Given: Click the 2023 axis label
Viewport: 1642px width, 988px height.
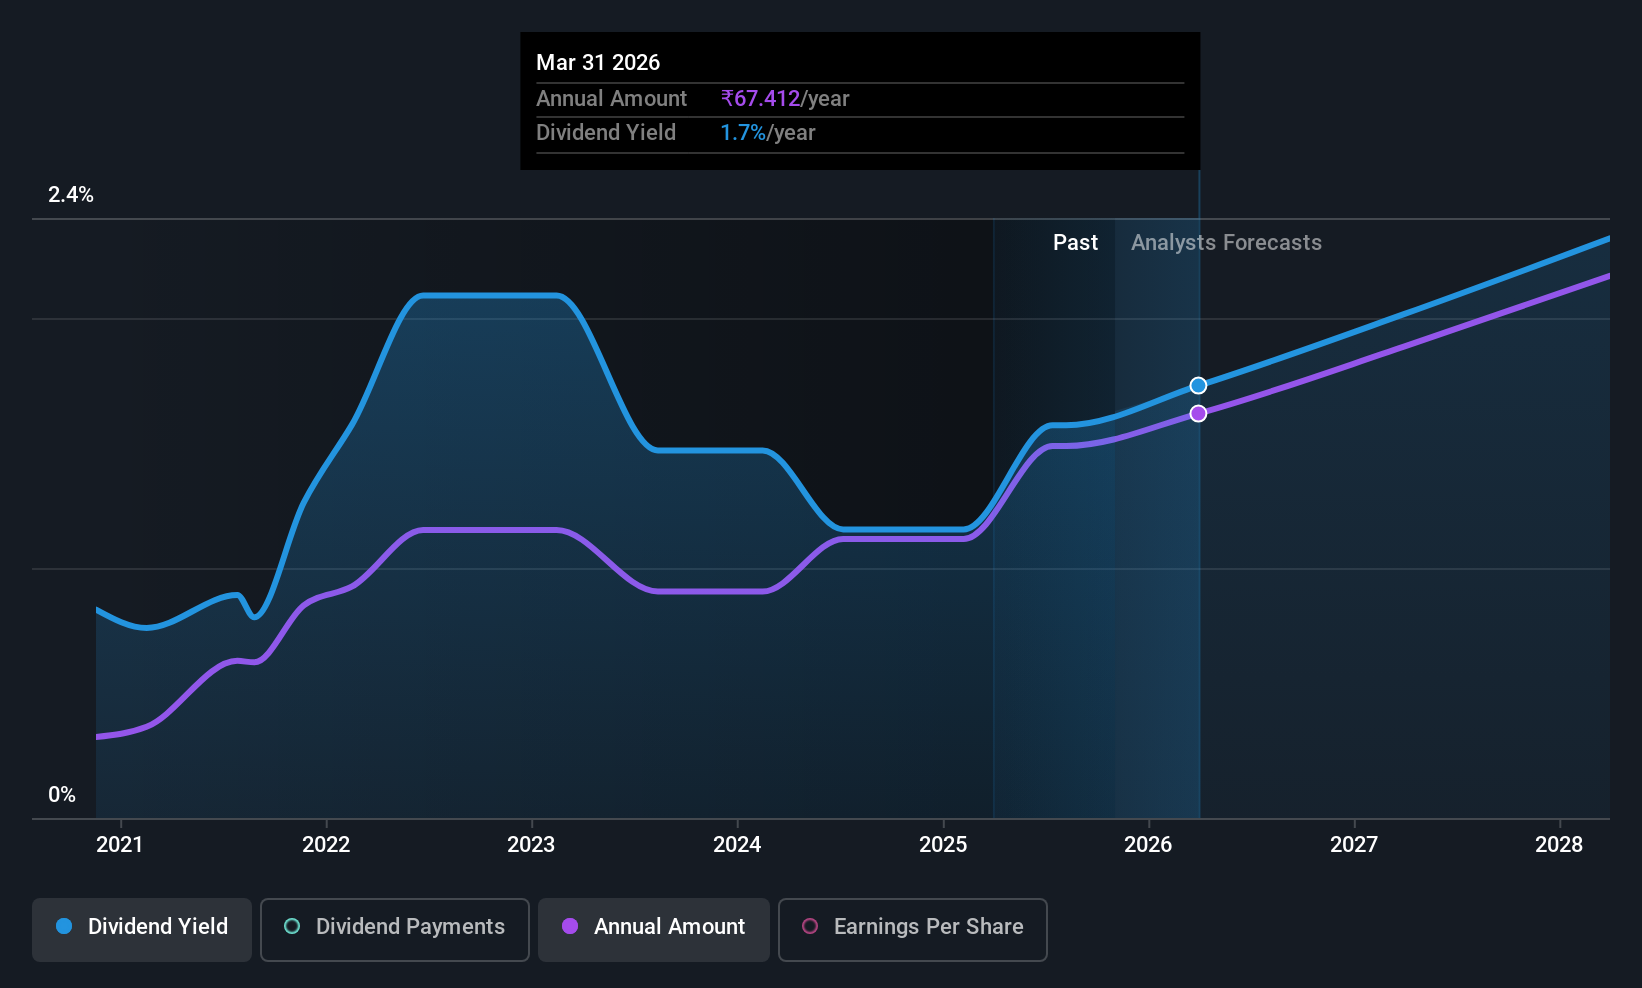Looking at the screenshot, I should point(531,845).
